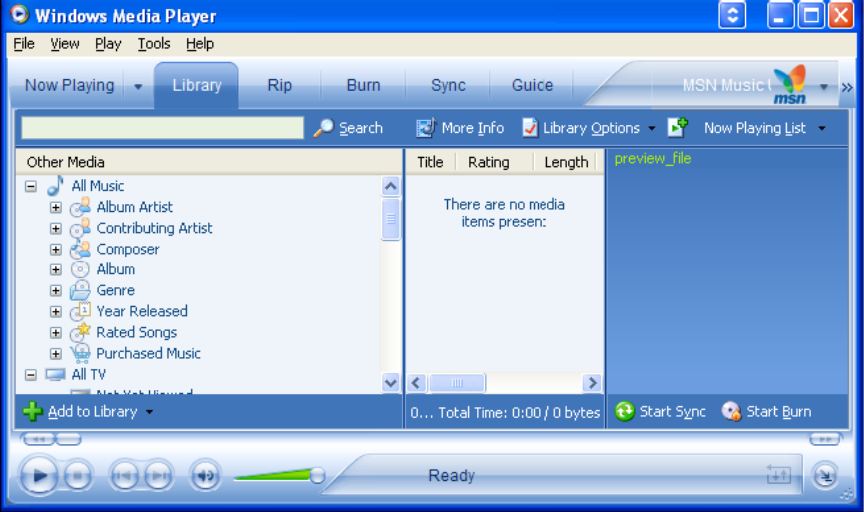Click the rewind seek button
864x512 pixels.
[38, 439]
